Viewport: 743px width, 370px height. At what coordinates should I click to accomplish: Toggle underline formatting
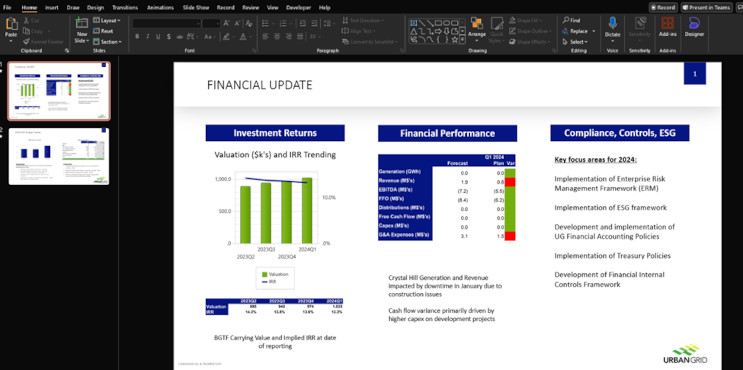click(158, 36)
